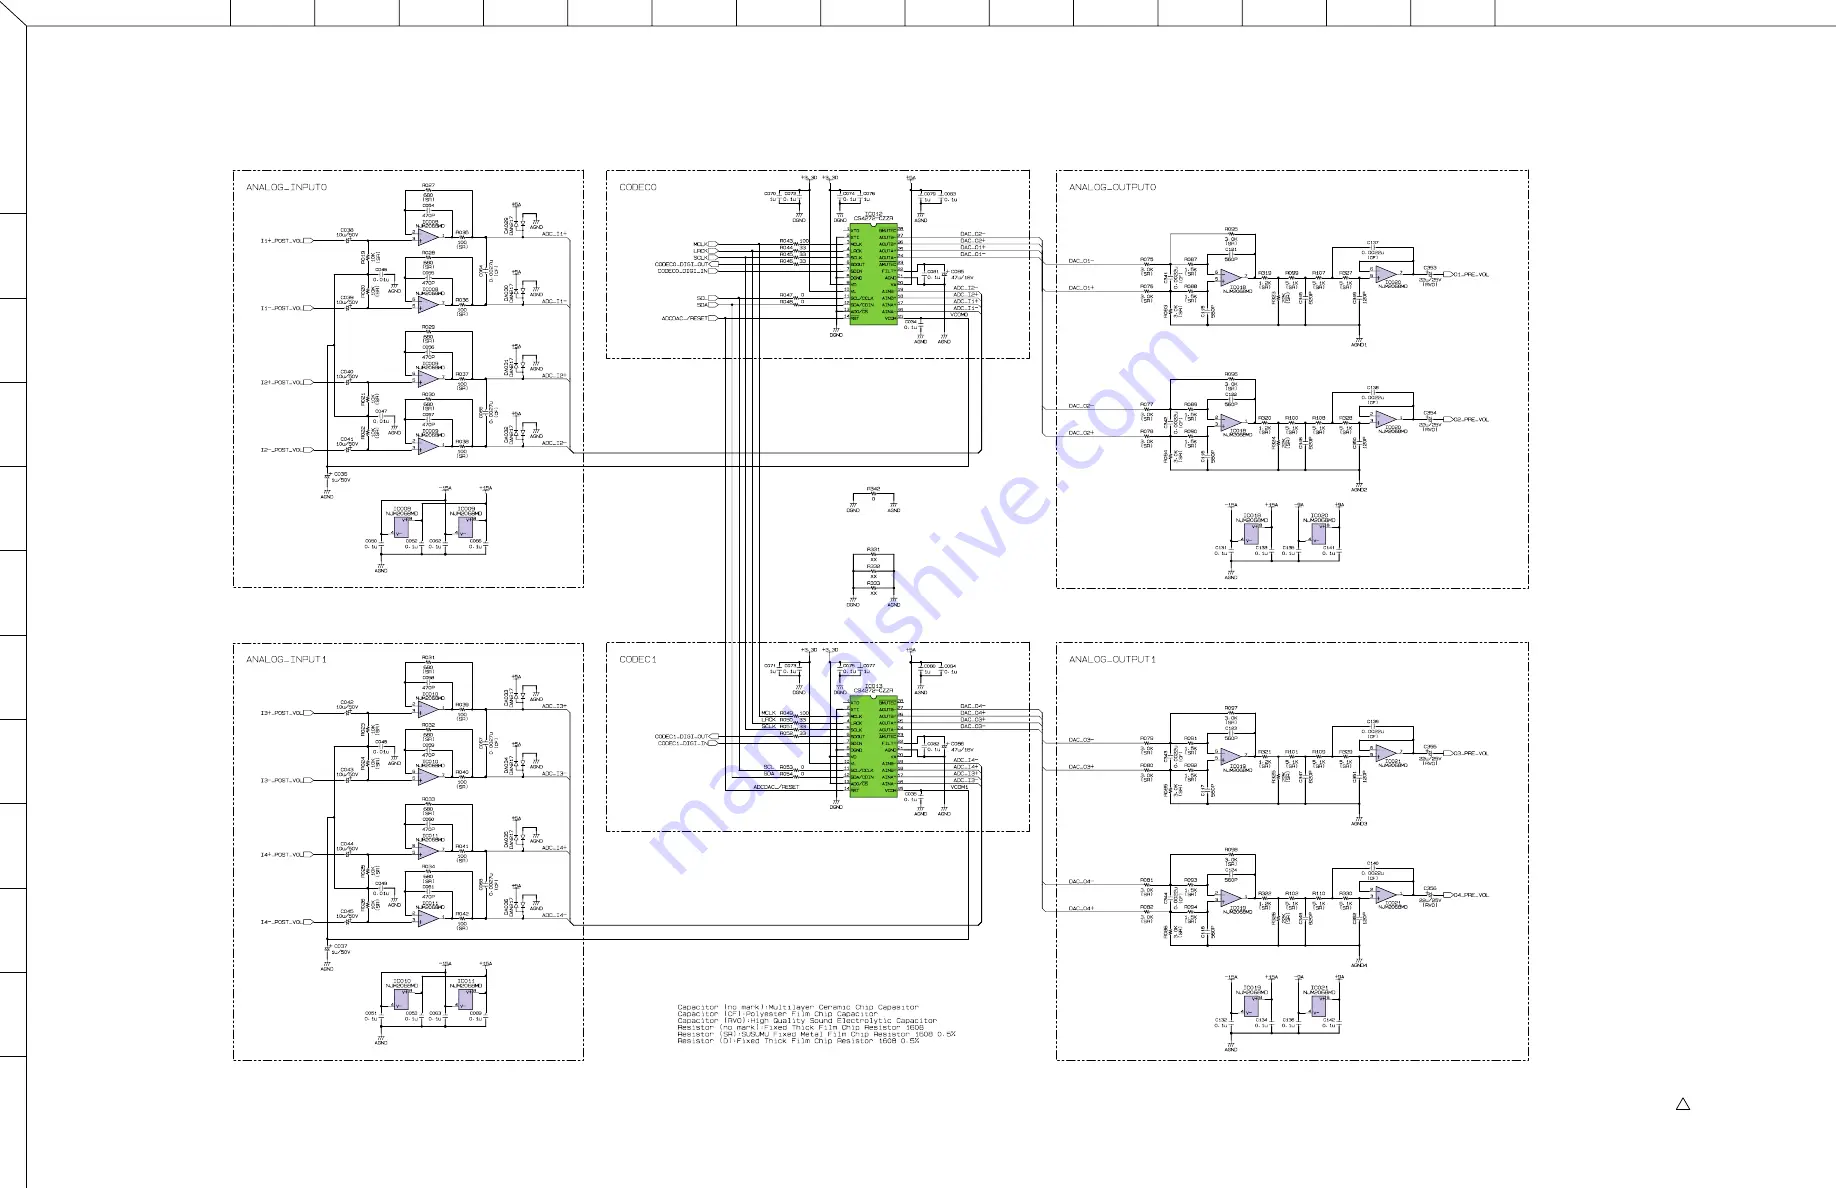Click the O3_PRE_VOL output label

1471,753
